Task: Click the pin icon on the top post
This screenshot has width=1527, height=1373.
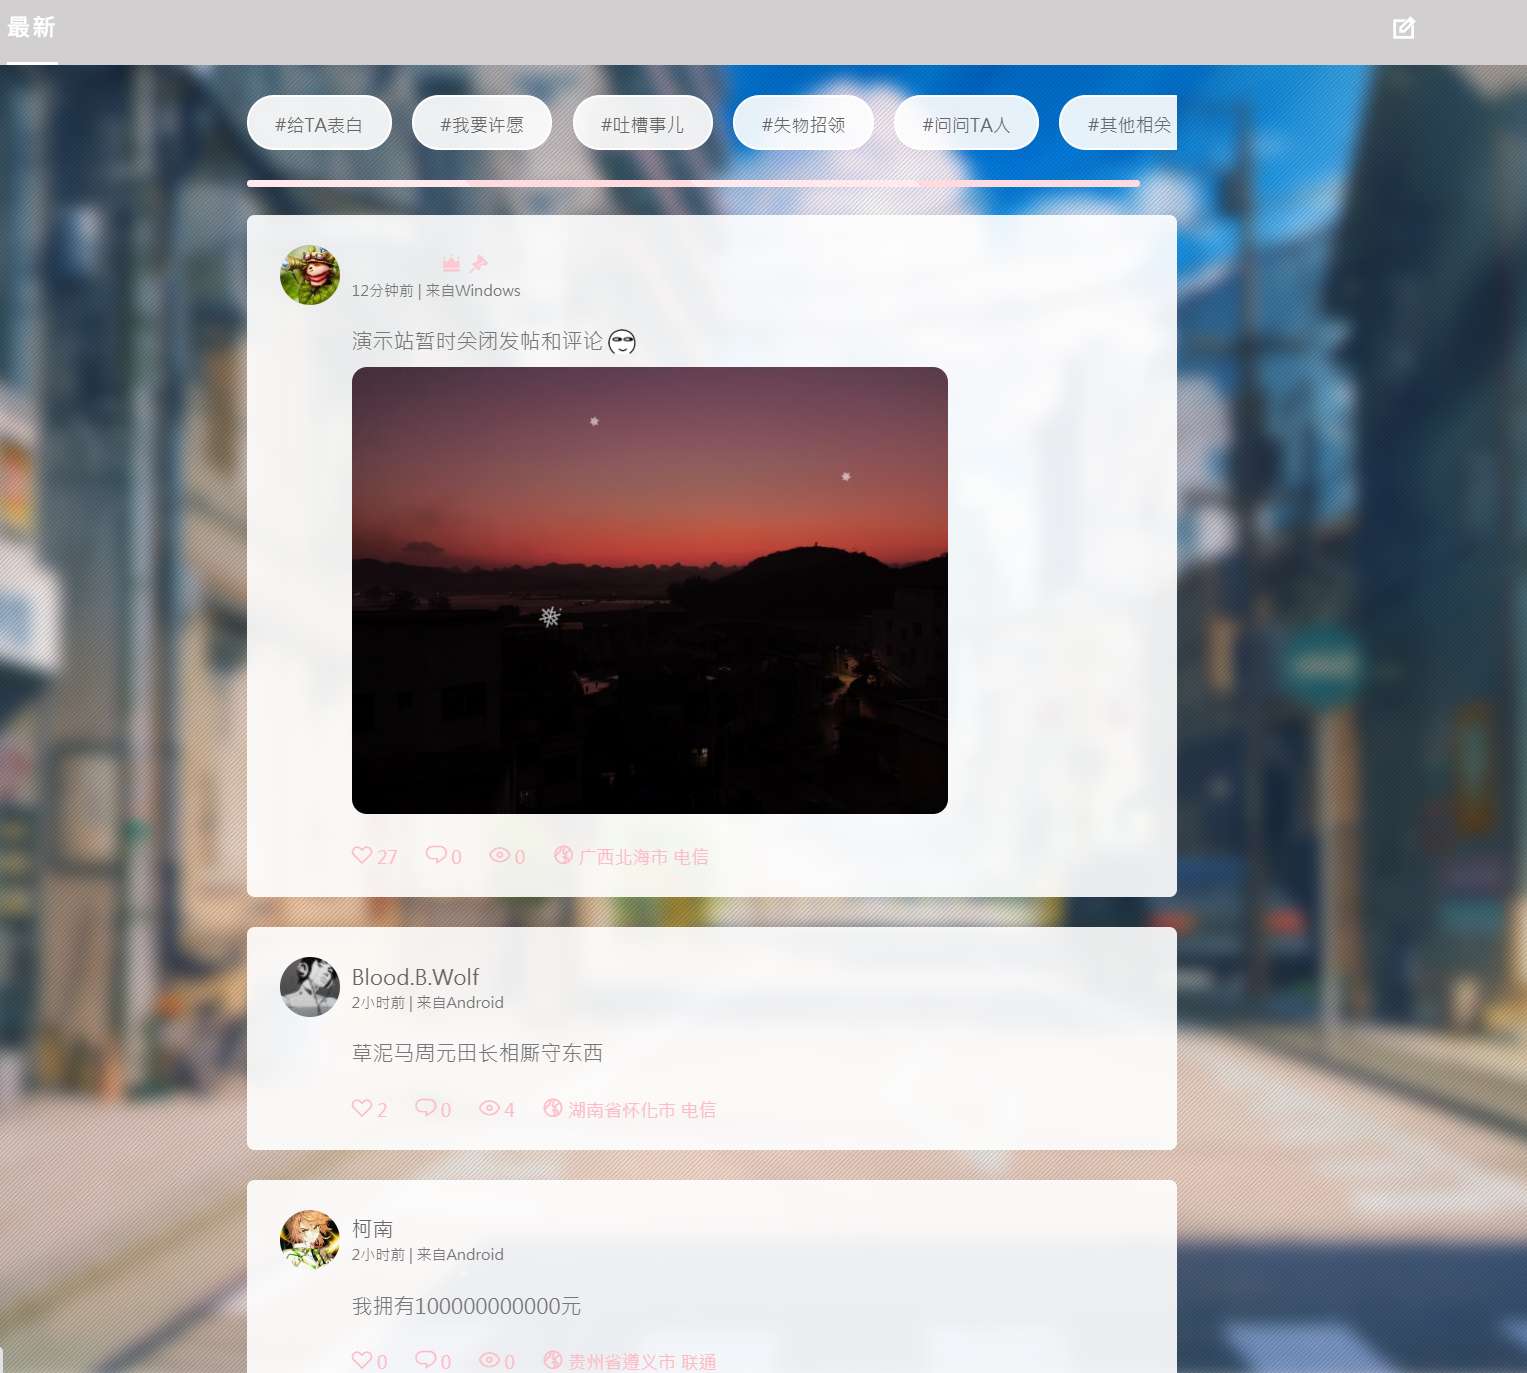Action: pyautogui.click(x=479, y=263)
